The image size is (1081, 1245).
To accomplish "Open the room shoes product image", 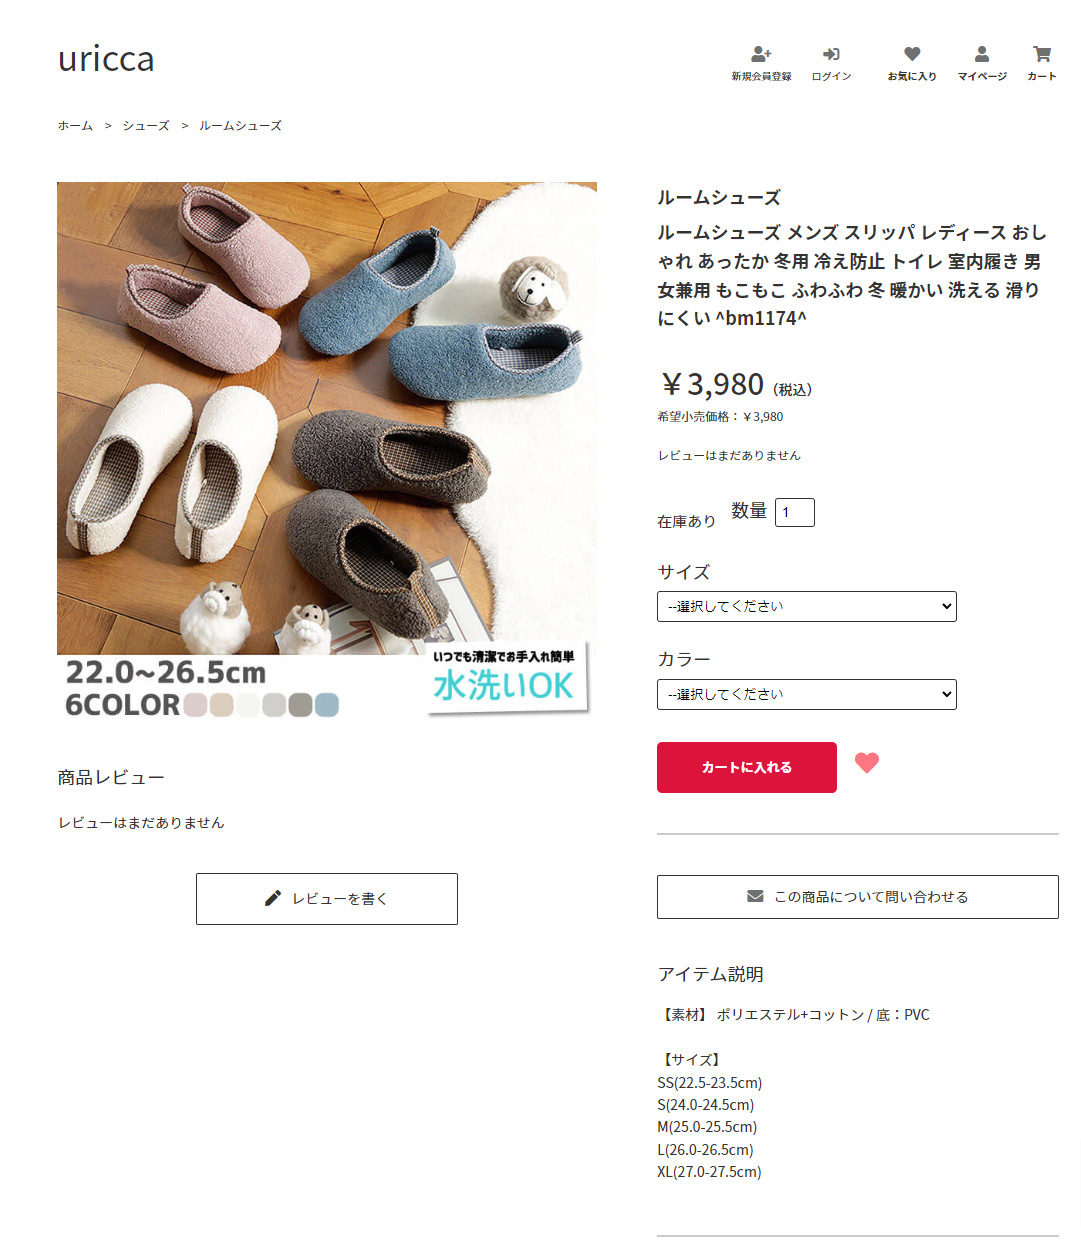I will pyautogui.click(x=327, y=451).
